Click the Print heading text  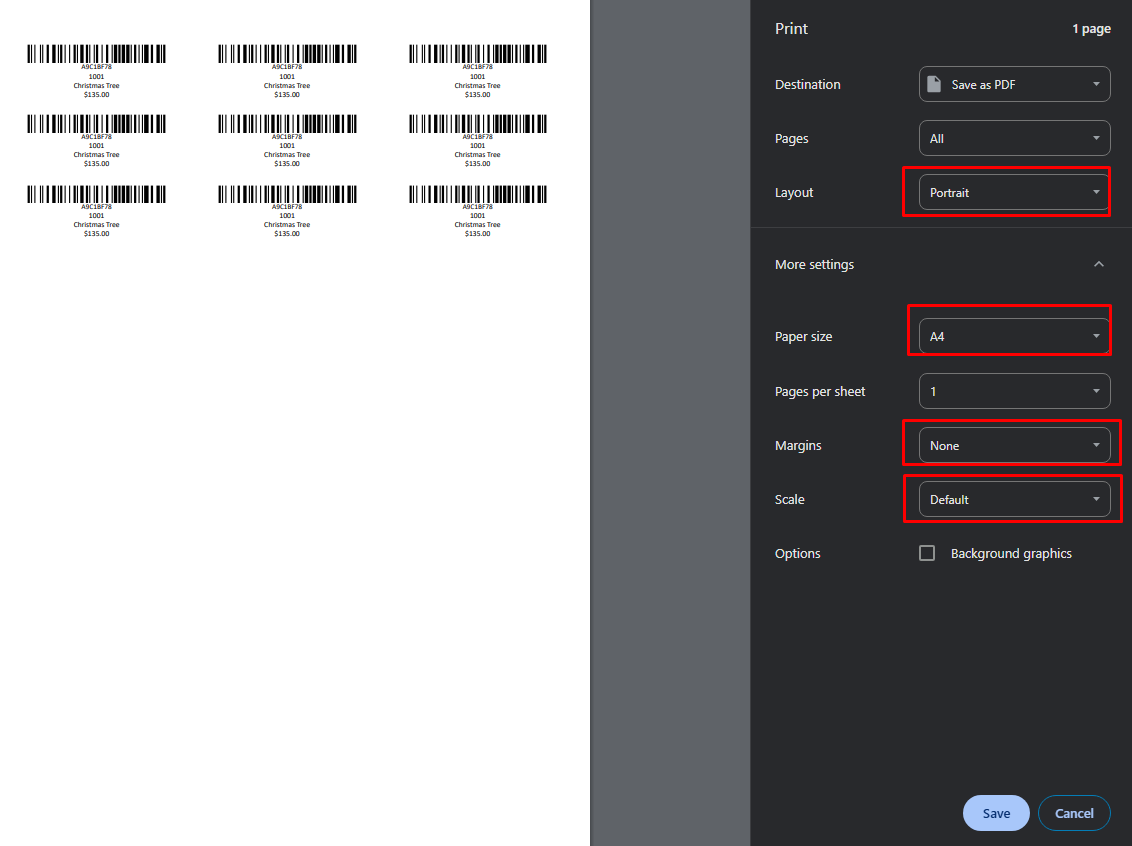tap(791, 29)
